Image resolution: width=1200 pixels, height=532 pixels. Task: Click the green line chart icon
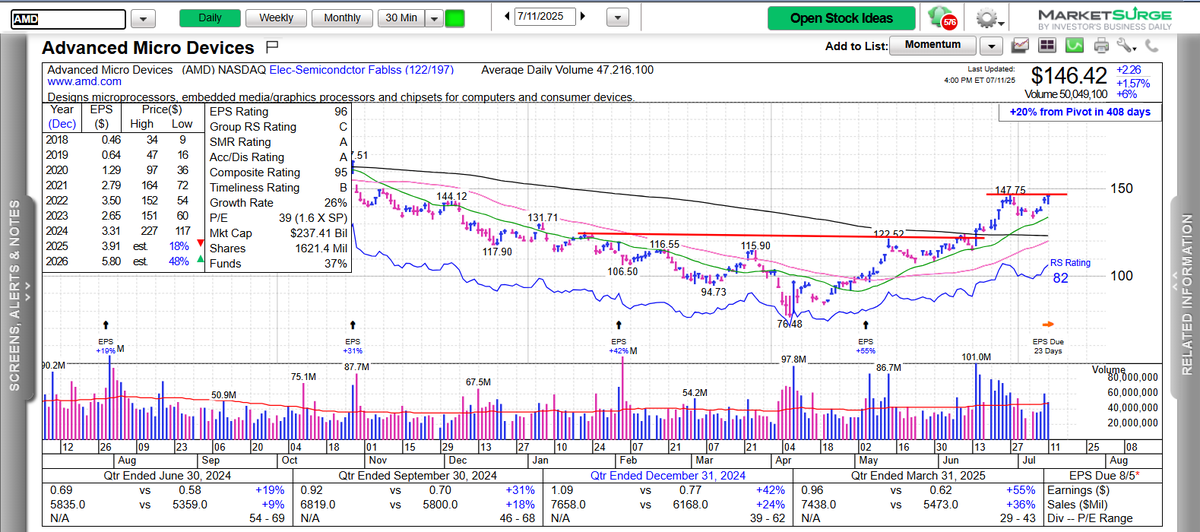1073,46
